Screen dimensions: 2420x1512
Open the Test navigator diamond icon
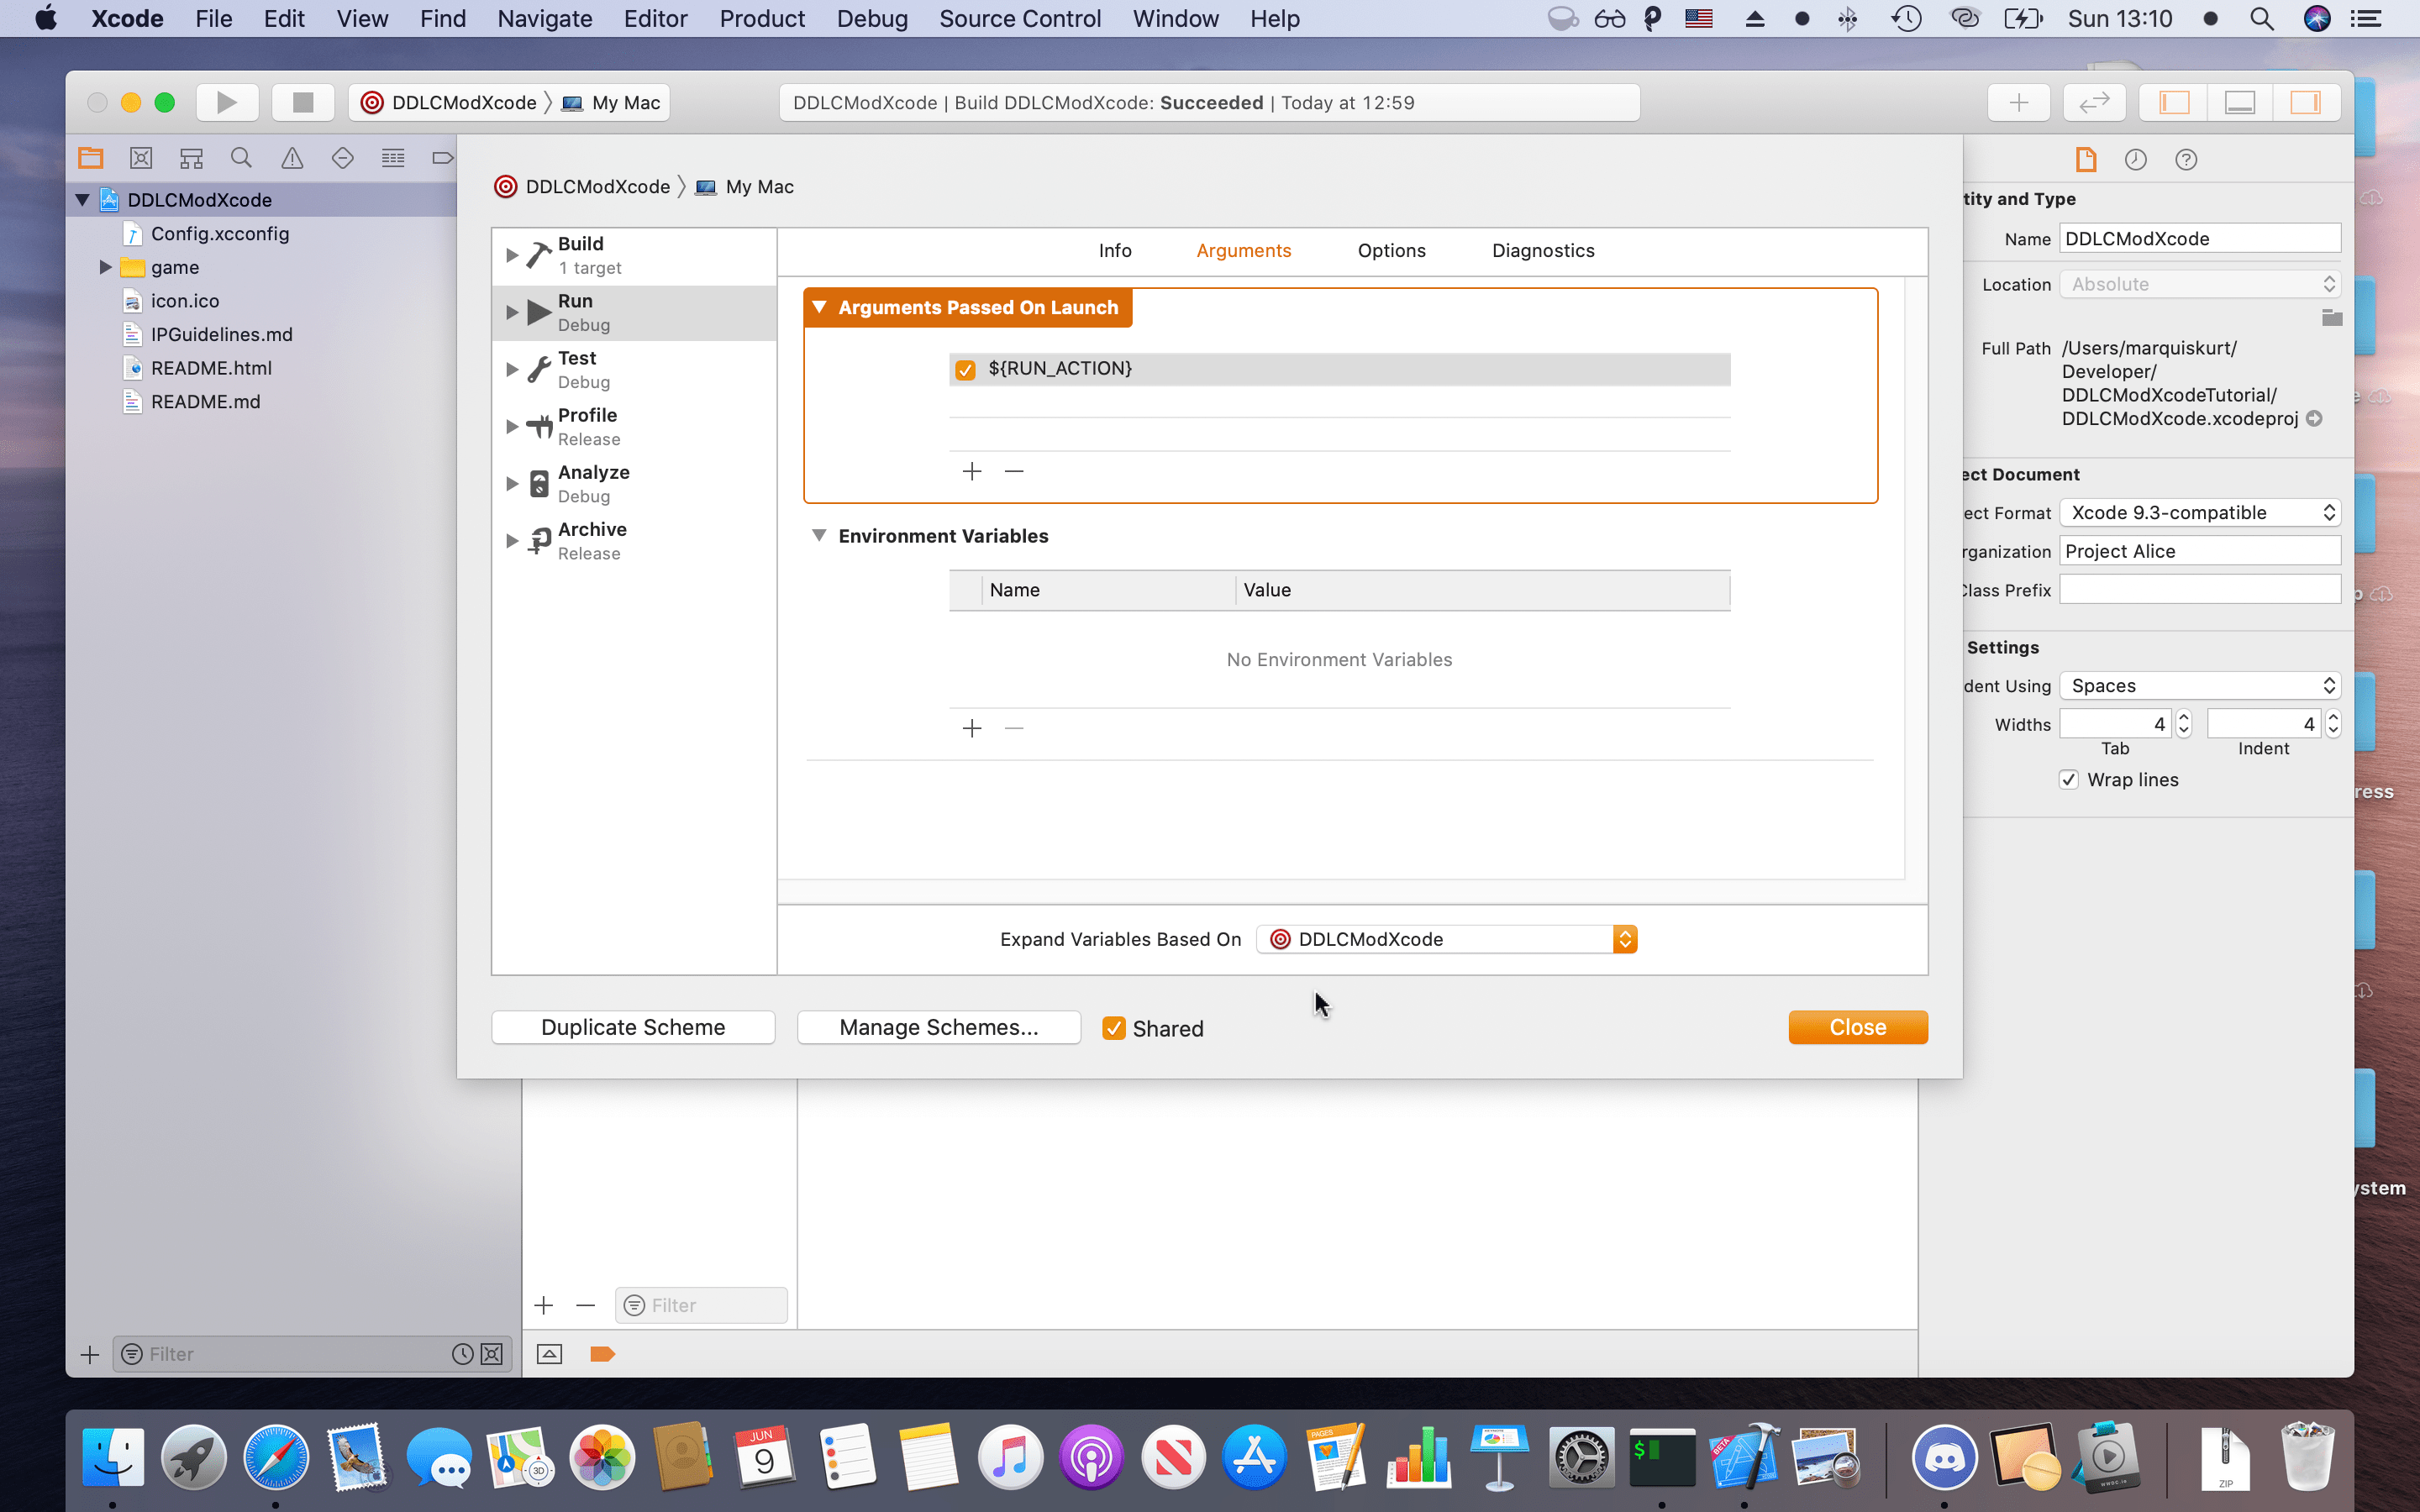click(x=342, y=158)
